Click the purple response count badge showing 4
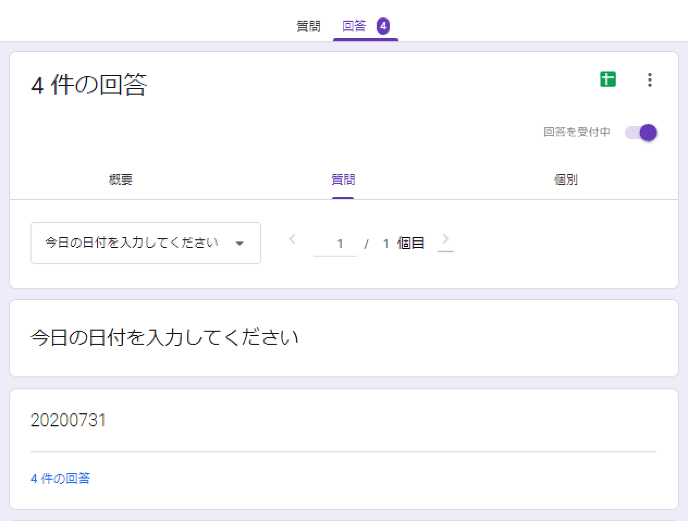This screenshot has height=521, width=688. tap(383, 26)
